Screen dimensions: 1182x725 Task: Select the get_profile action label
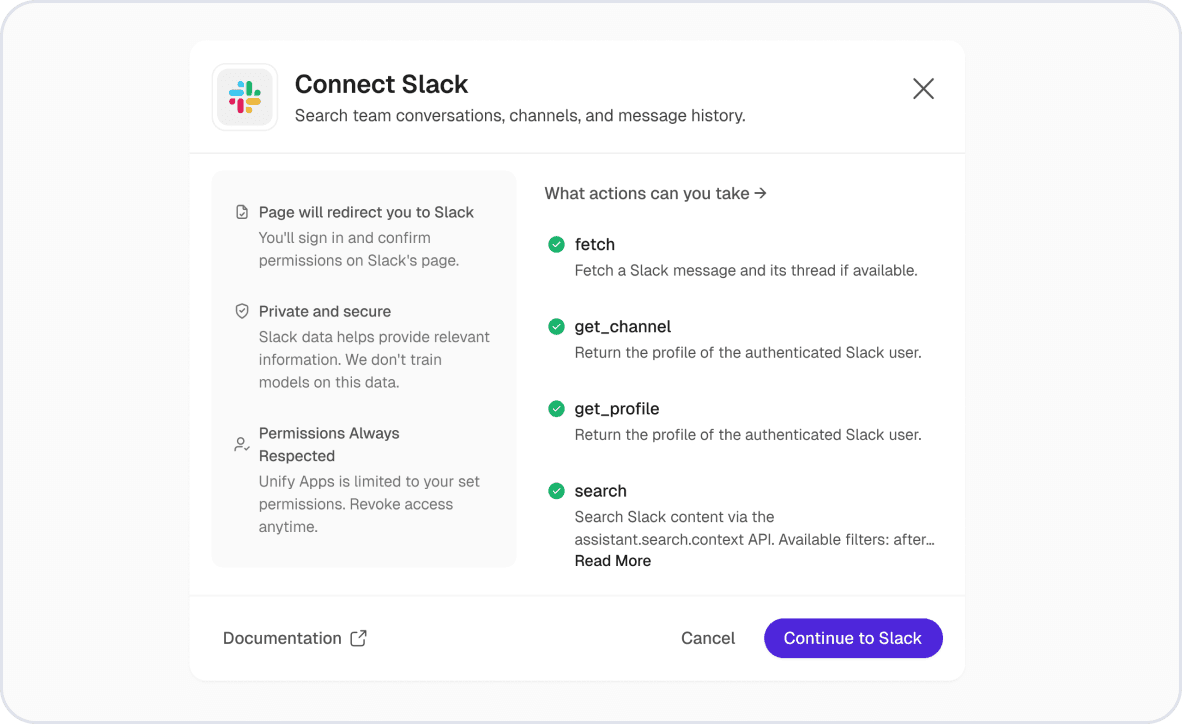616,408
